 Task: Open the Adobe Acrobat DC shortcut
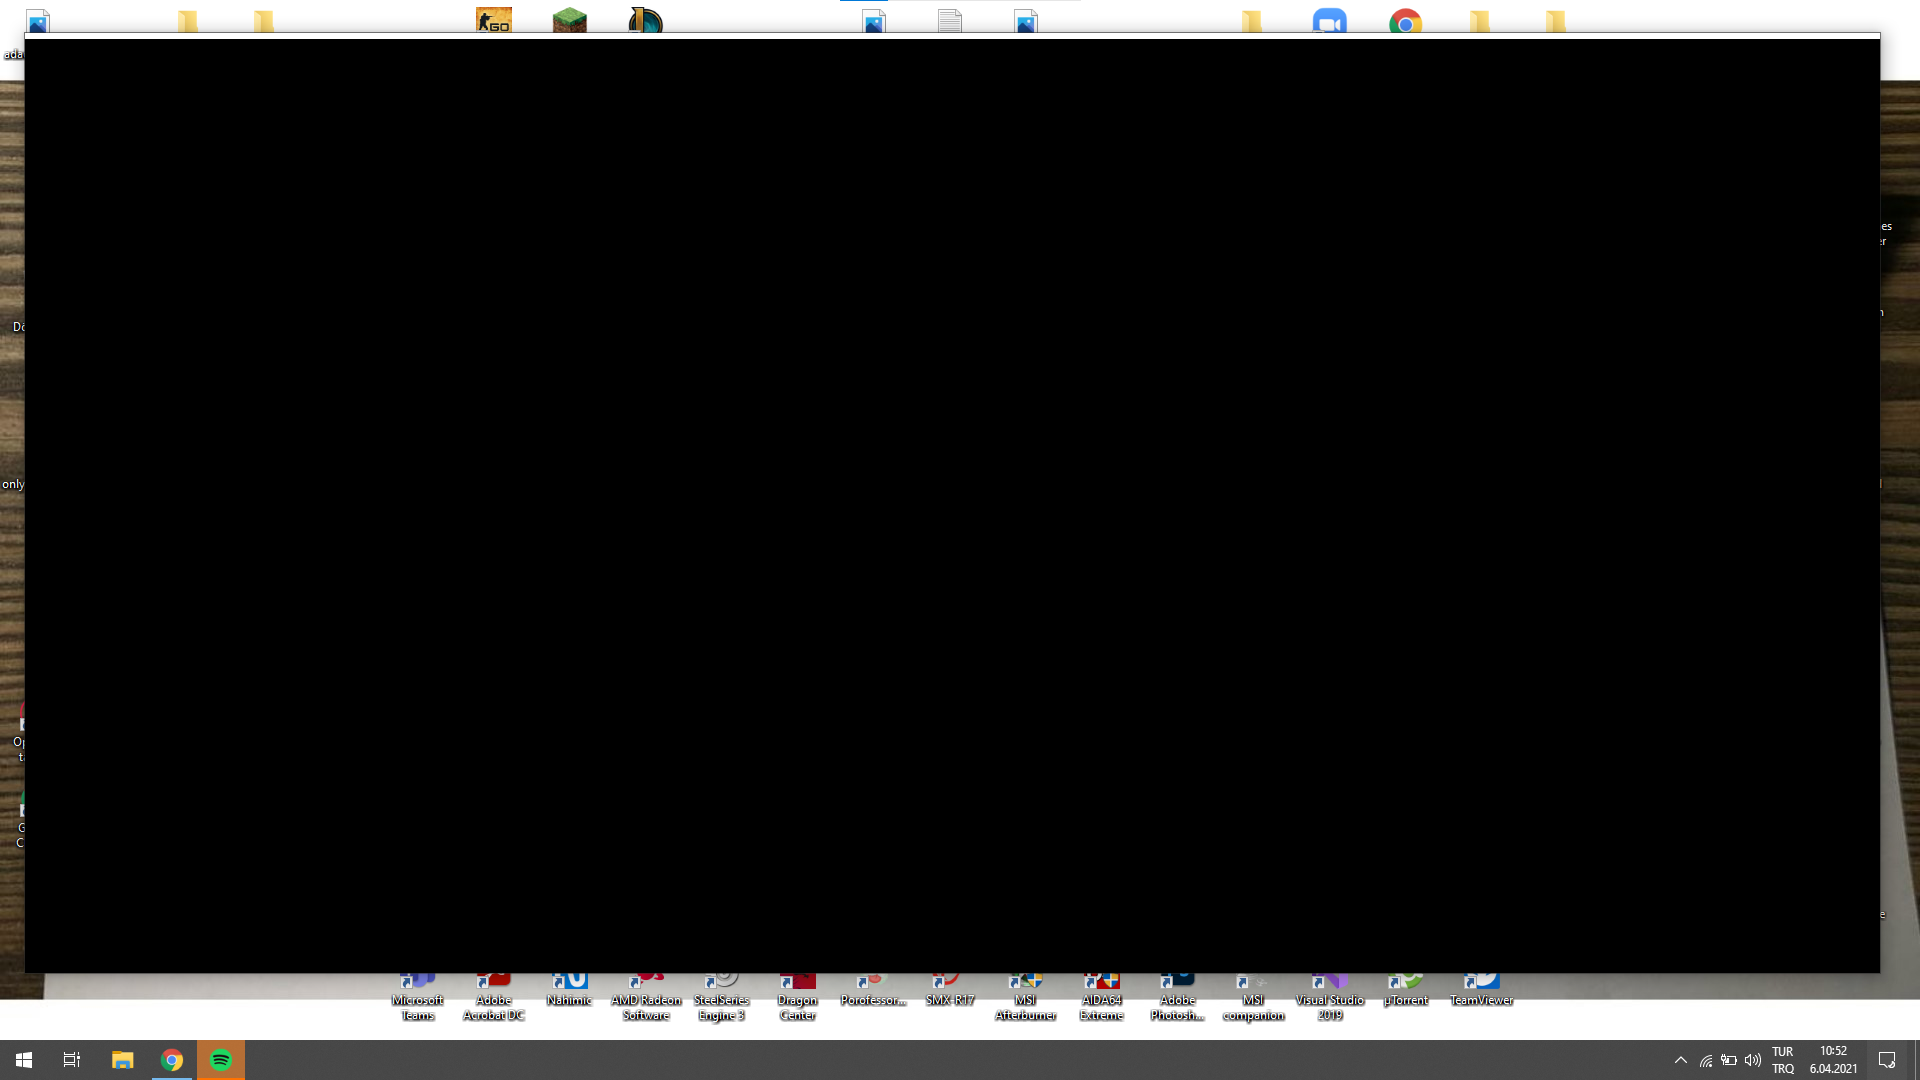(x=493, y=1001)
